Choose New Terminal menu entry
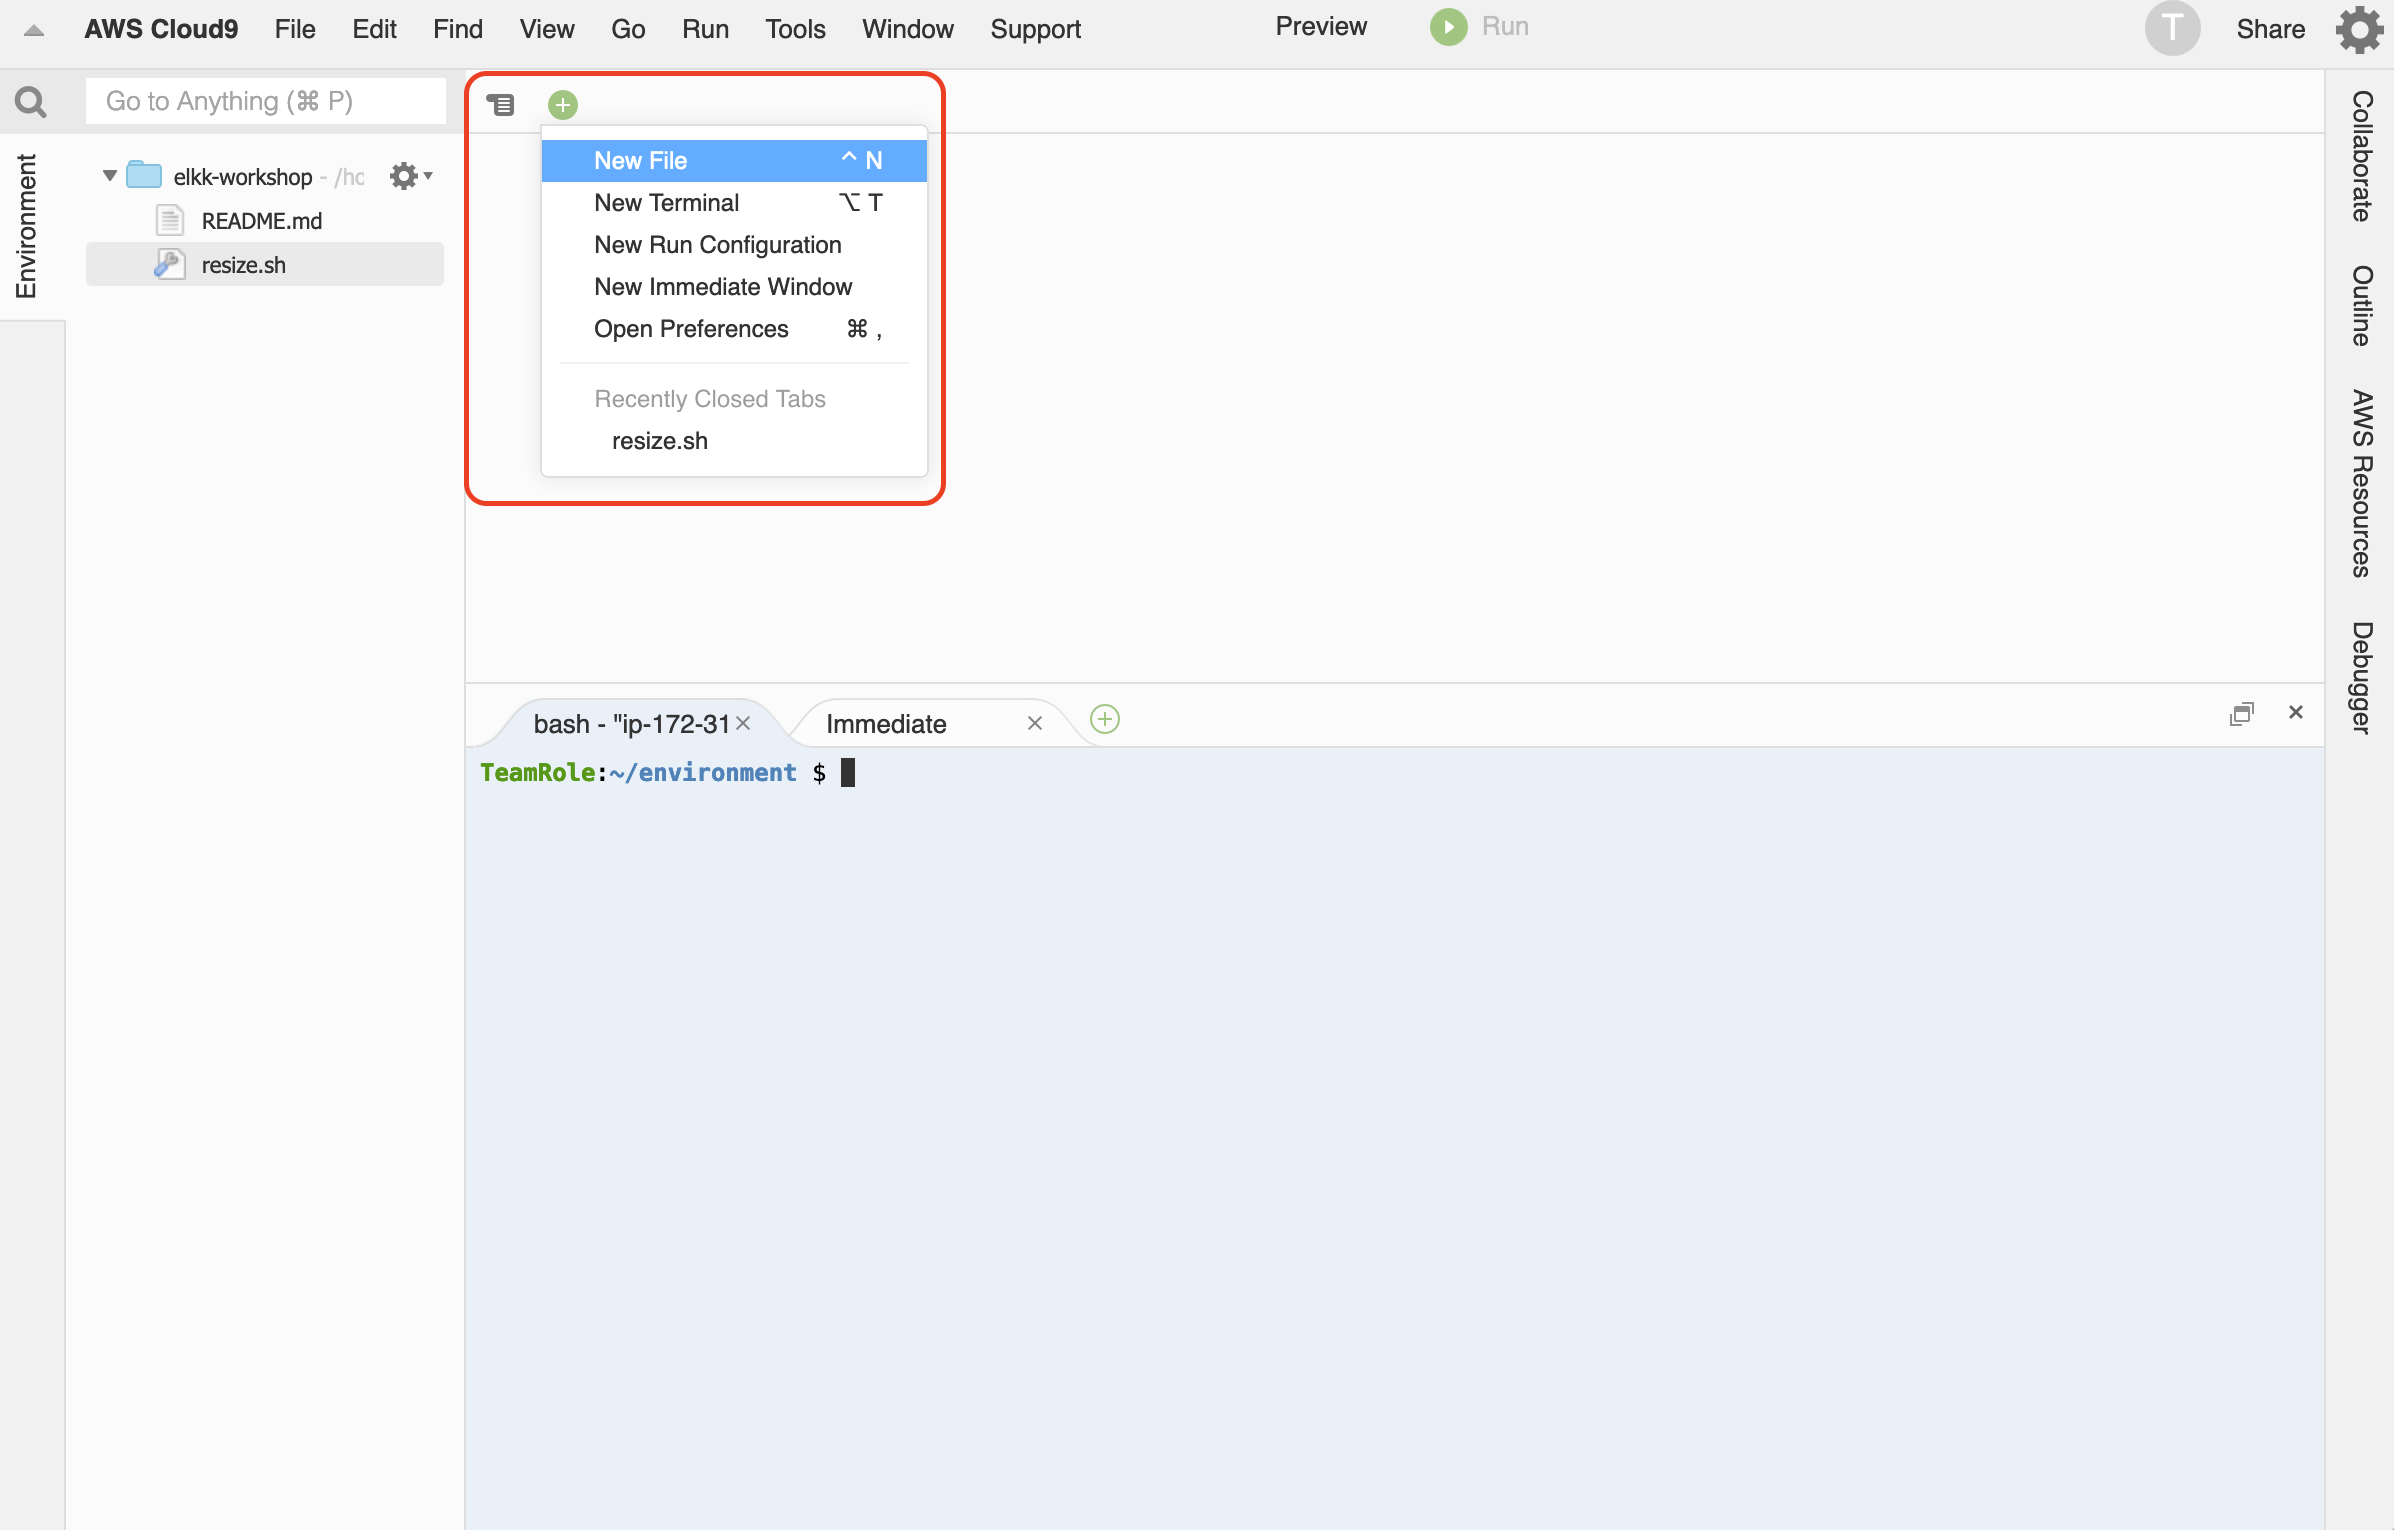Image resolution: width=2394 pixels, height=1530 pixels. [x=734, y=203]
